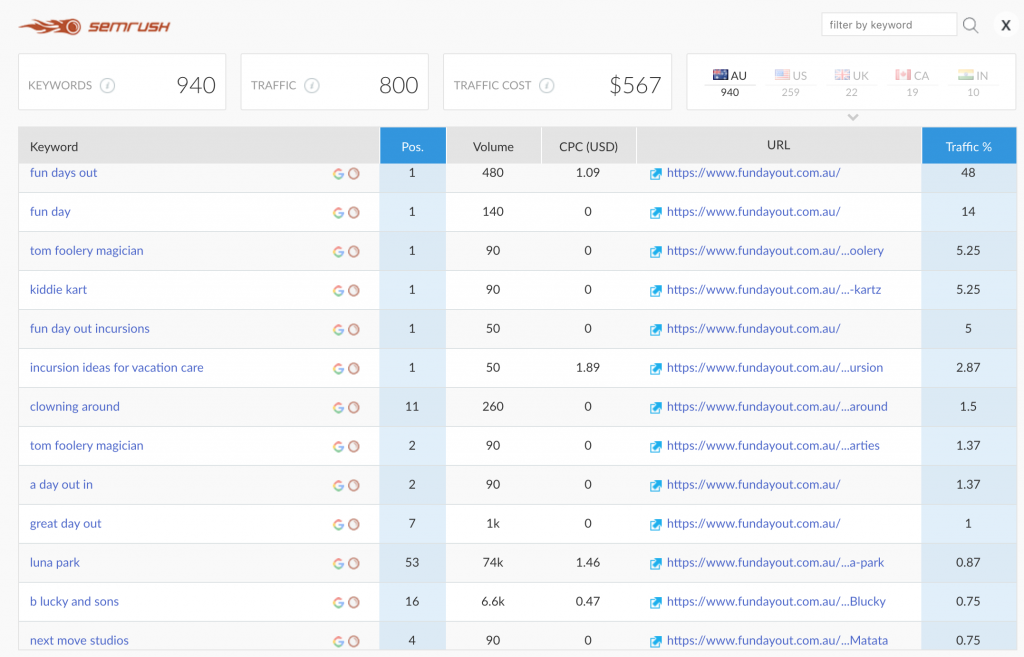Click the Google icon for next move studios
This screenshot has height=657, width=1024.
[x=338, y=641]
